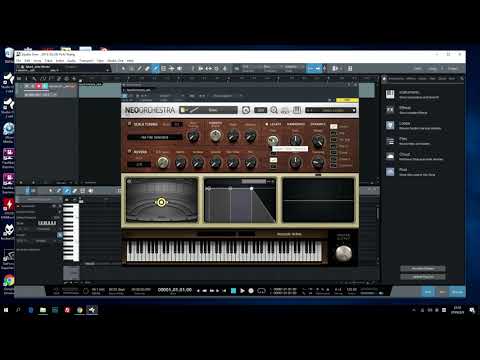Open the Audio menu
The width and height of the screenshot is (480, 360).
click(72, 61)
